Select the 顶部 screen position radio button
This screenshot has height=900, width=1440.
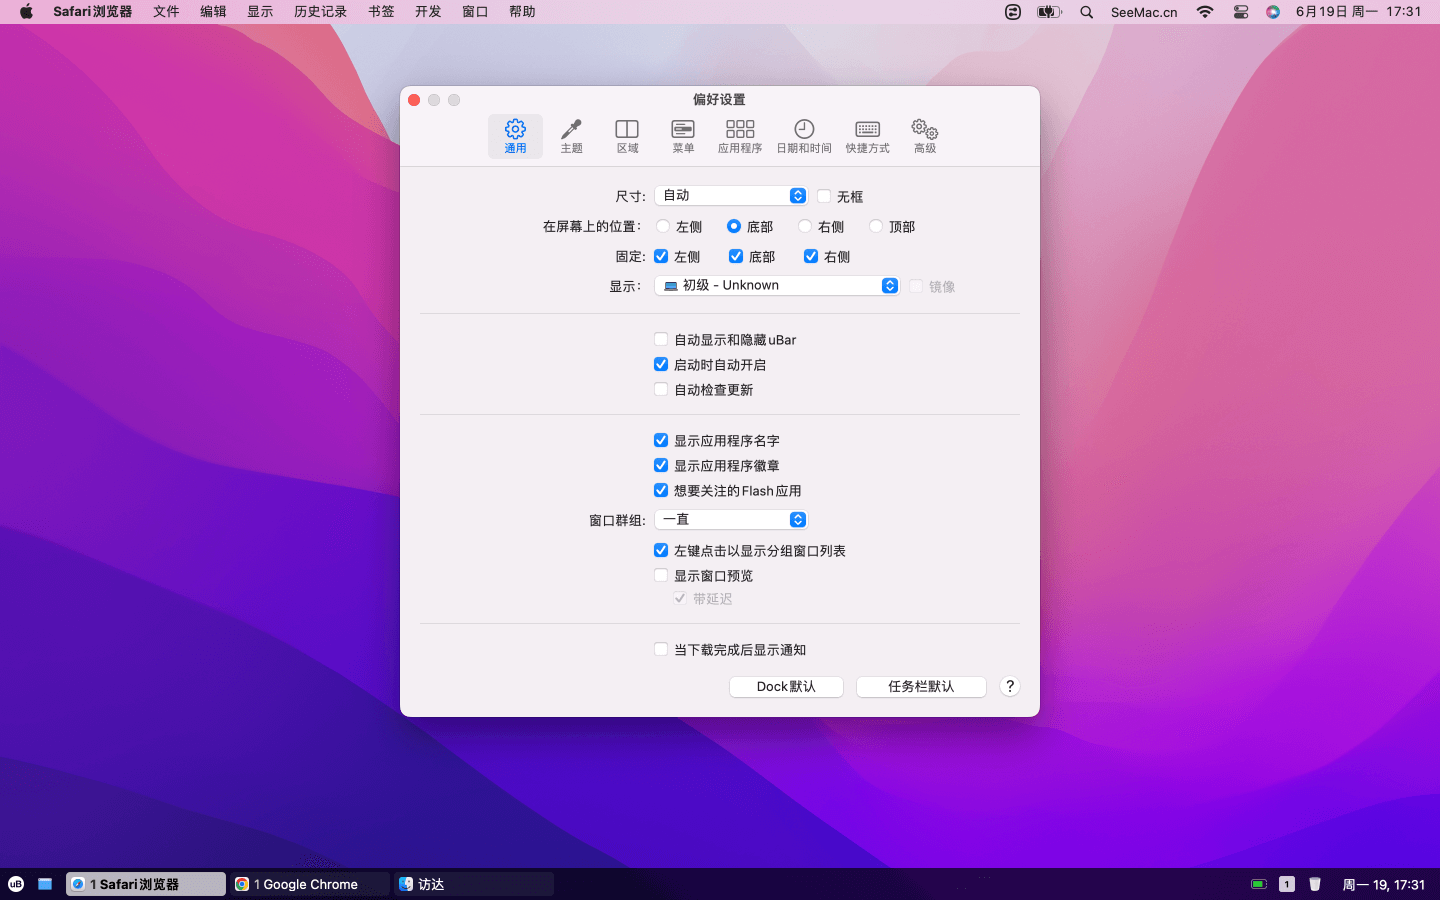(876, 227)
